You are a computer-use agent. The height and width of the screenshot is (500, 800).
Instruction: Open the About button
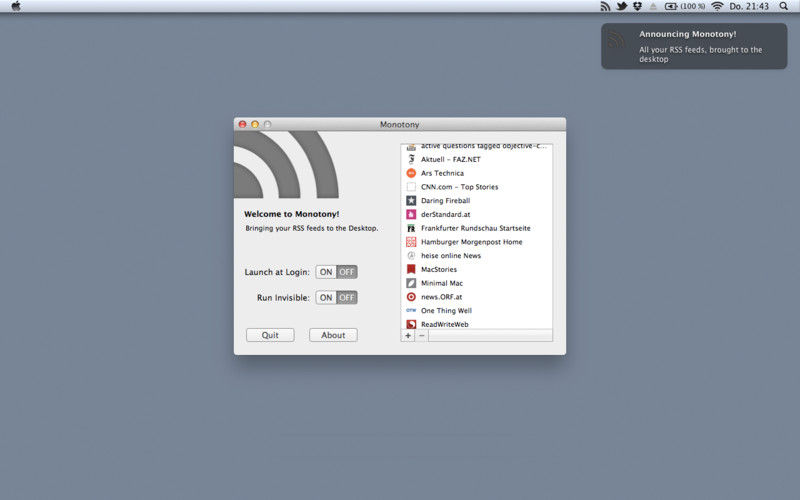(x=333, y=335)
